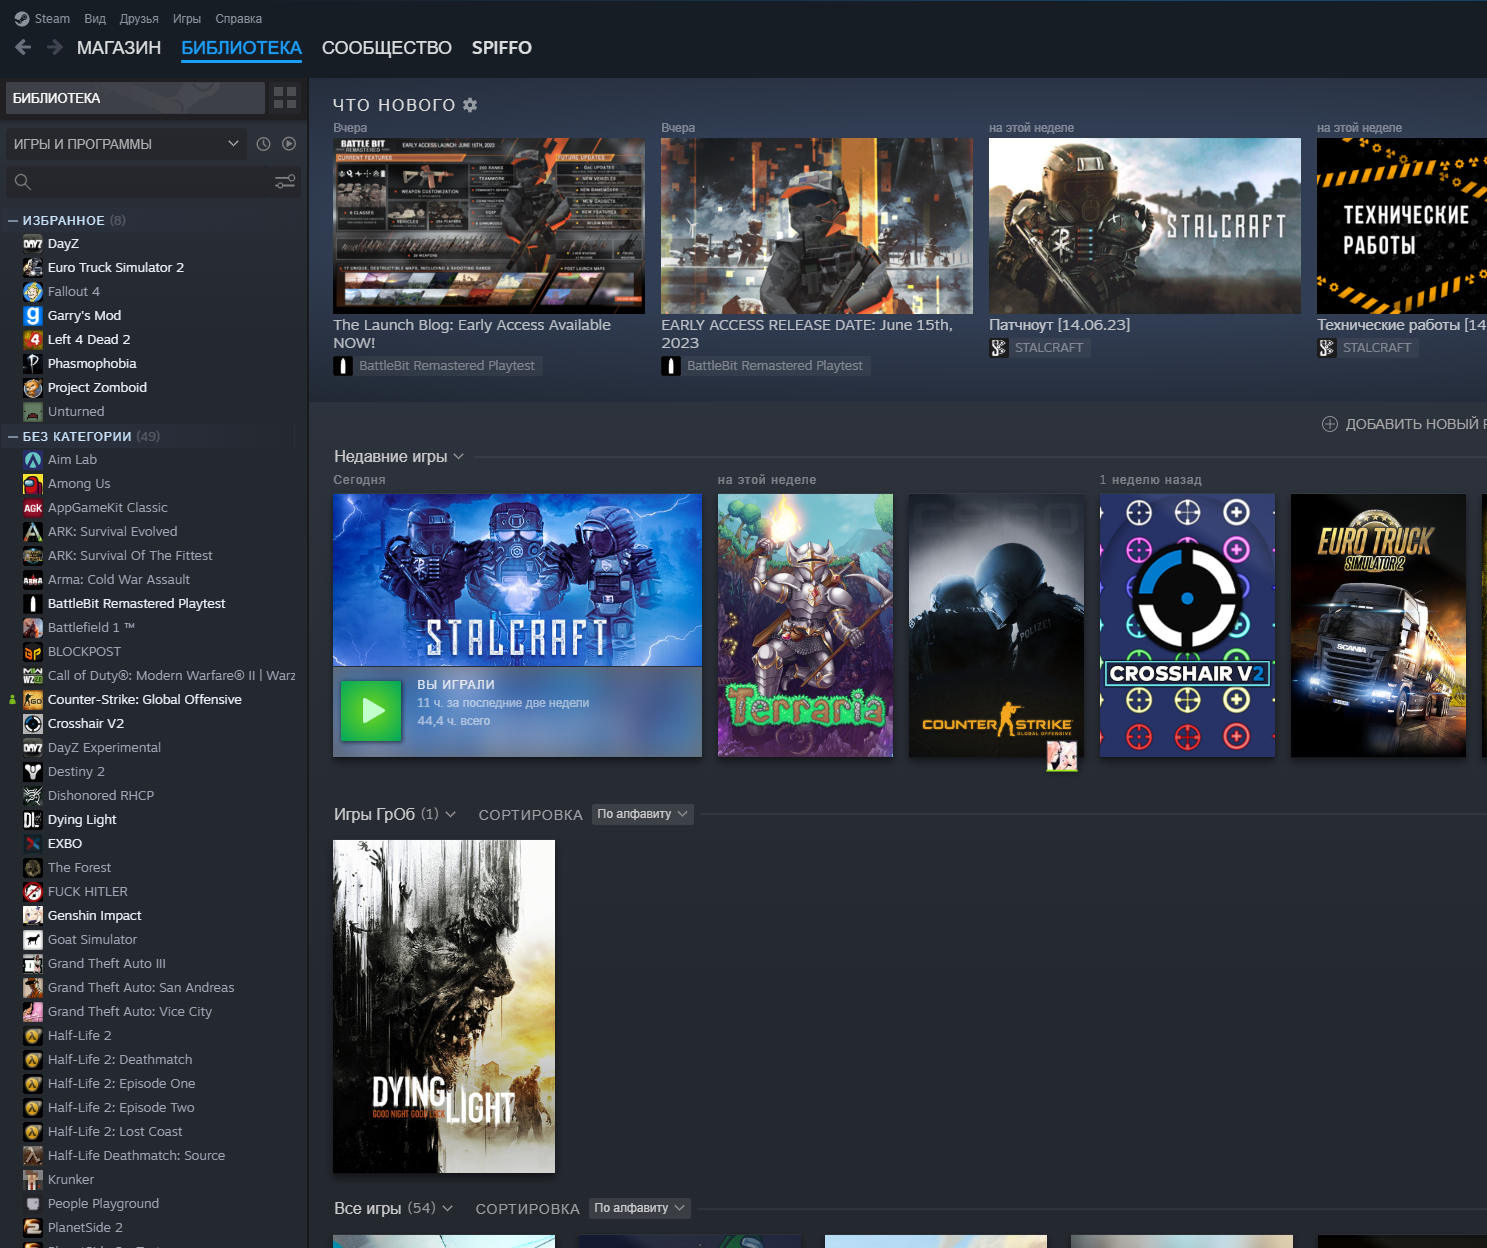Open the Технические работы news thumbnail

click(1402, 226)
